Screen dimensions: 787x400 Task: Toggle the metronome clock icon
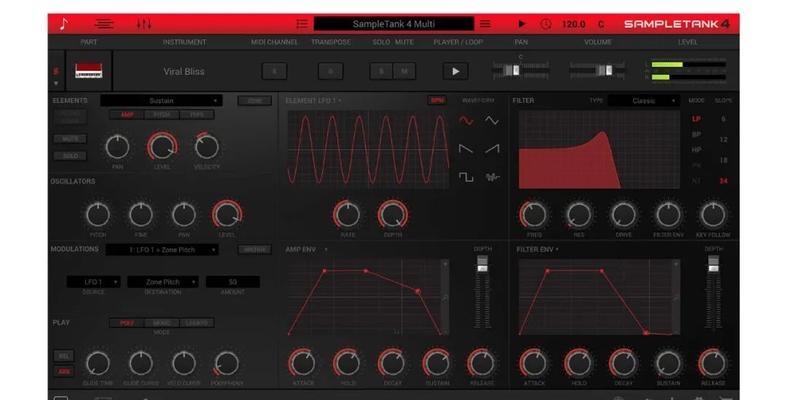[546, 24]
